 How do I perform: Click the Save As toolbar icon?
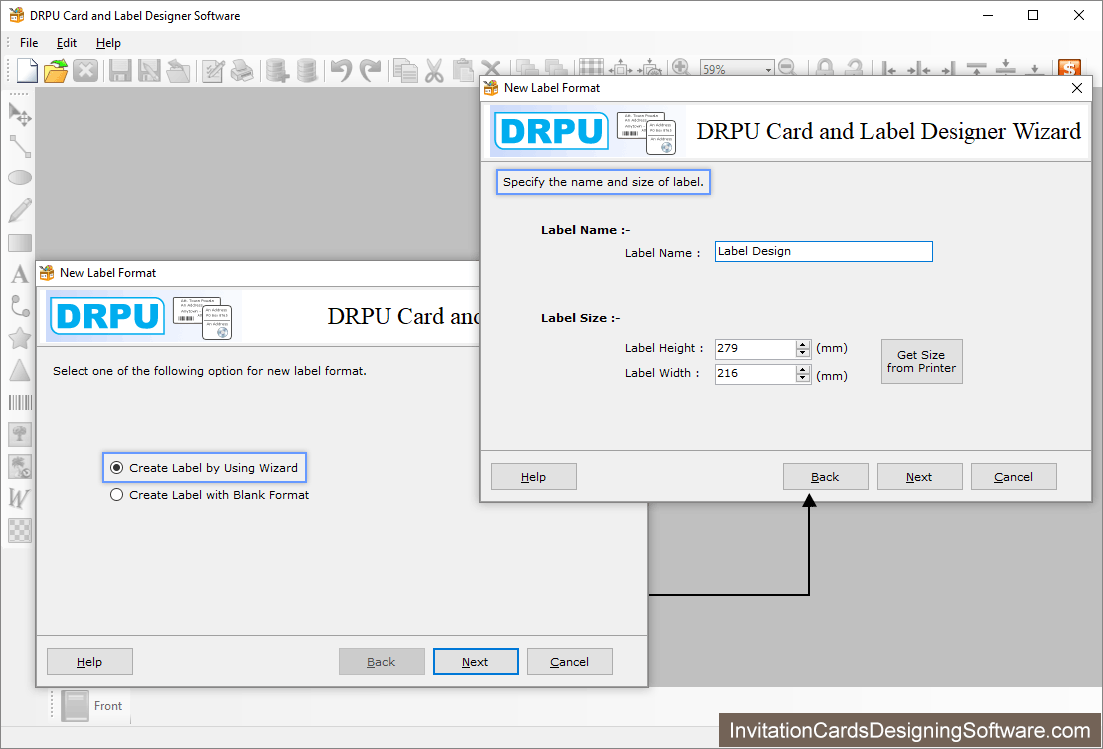click(x=148, y=70)
